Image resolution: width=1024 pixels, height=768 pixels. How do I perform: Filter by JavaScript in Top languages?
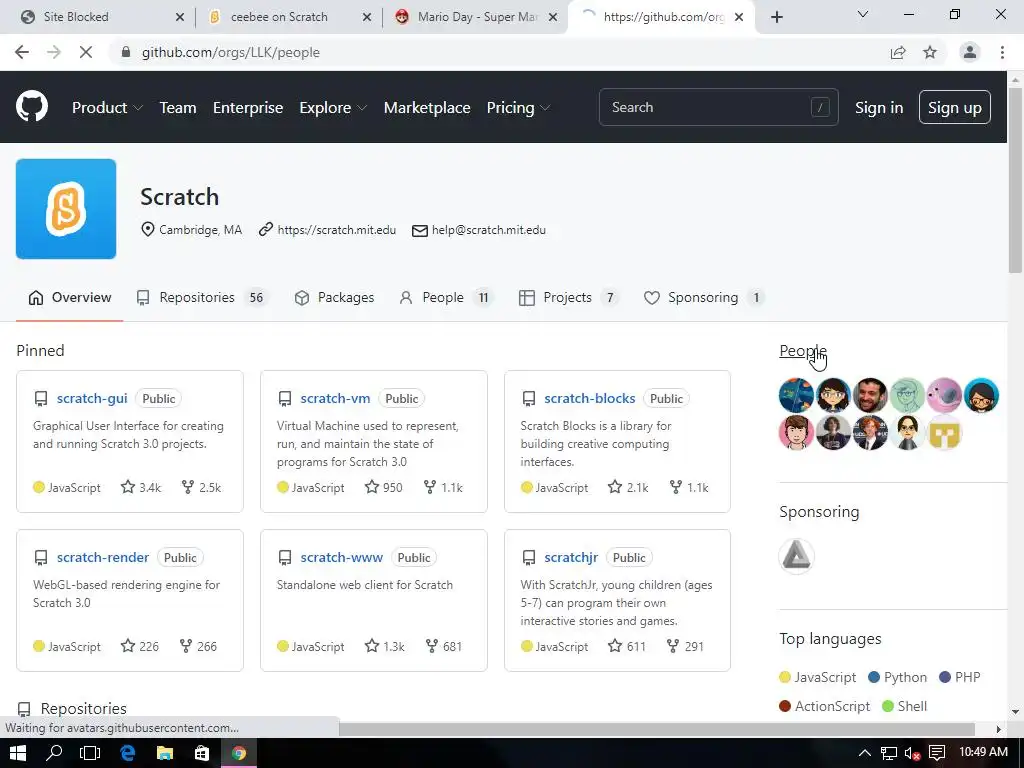coord(818,677)
